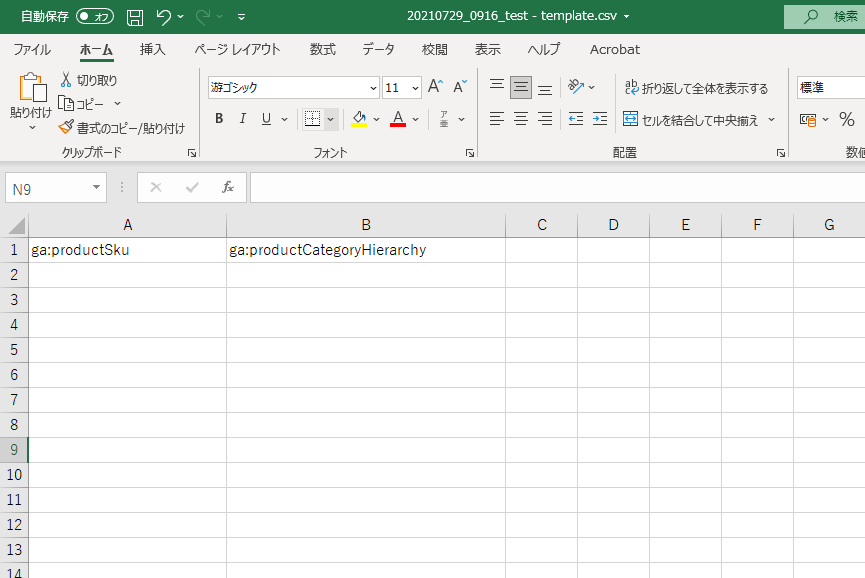Click the Accounting number format icon
This screenshot has width=865, height=578.
coord(808,119)
